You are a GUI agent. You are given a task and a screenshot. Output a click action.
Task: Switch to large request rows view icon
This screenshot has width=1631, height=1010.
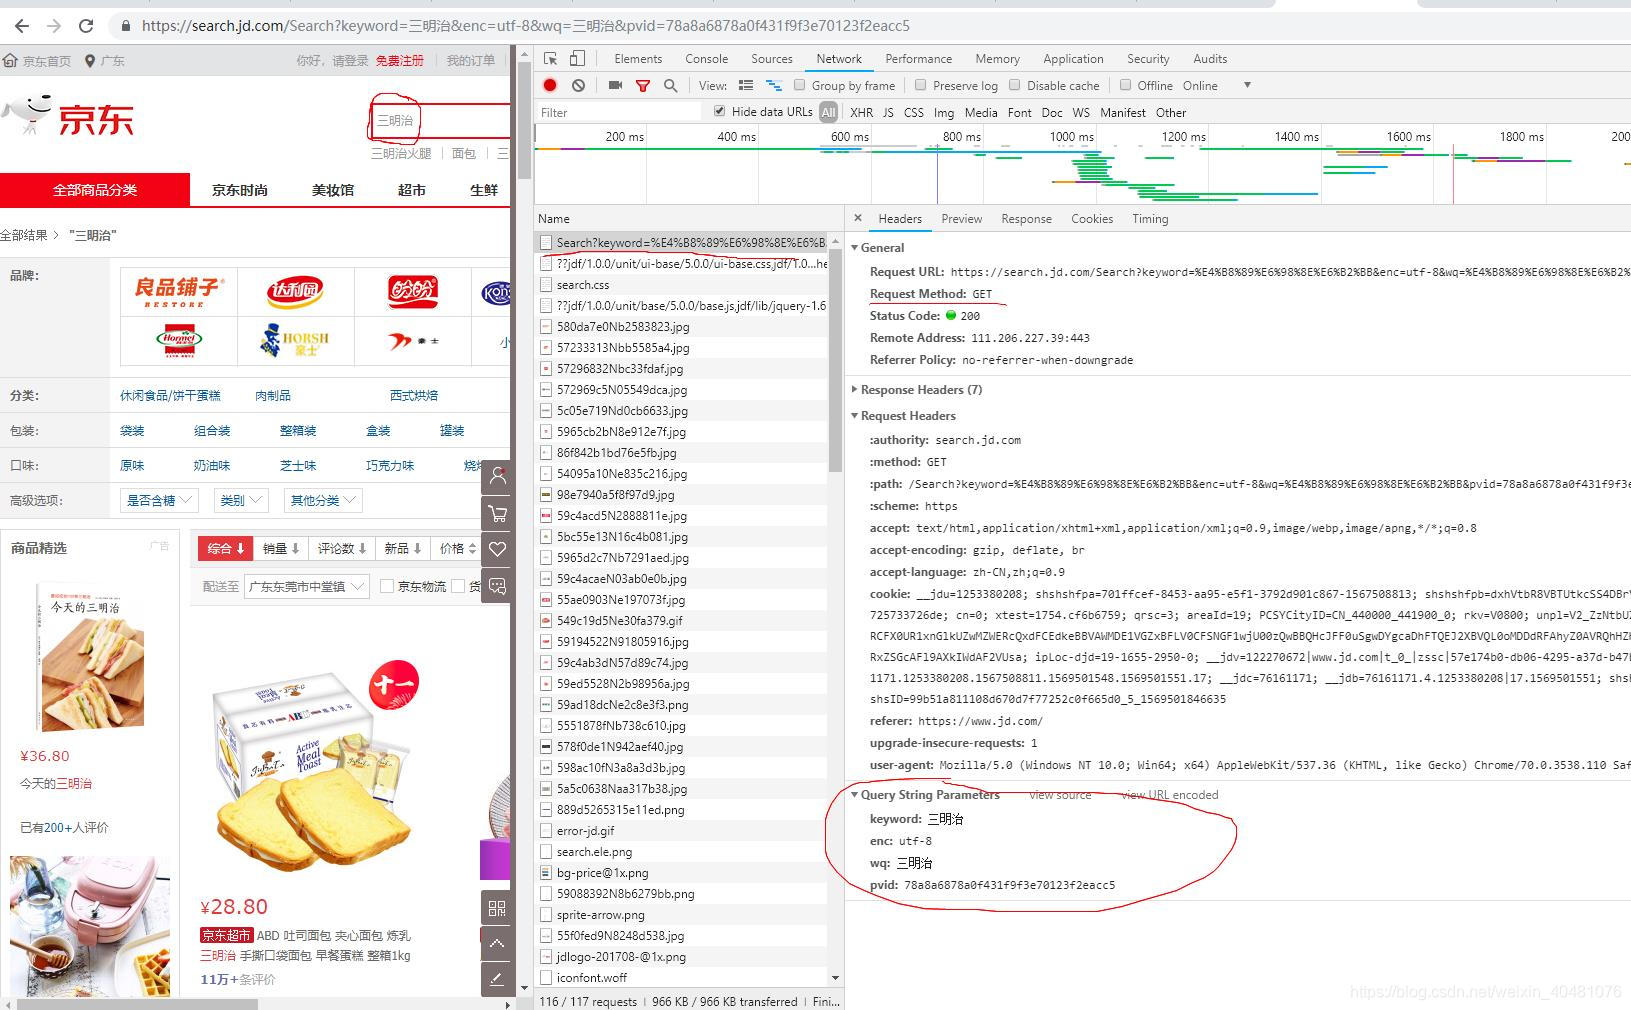coord(746,85)
